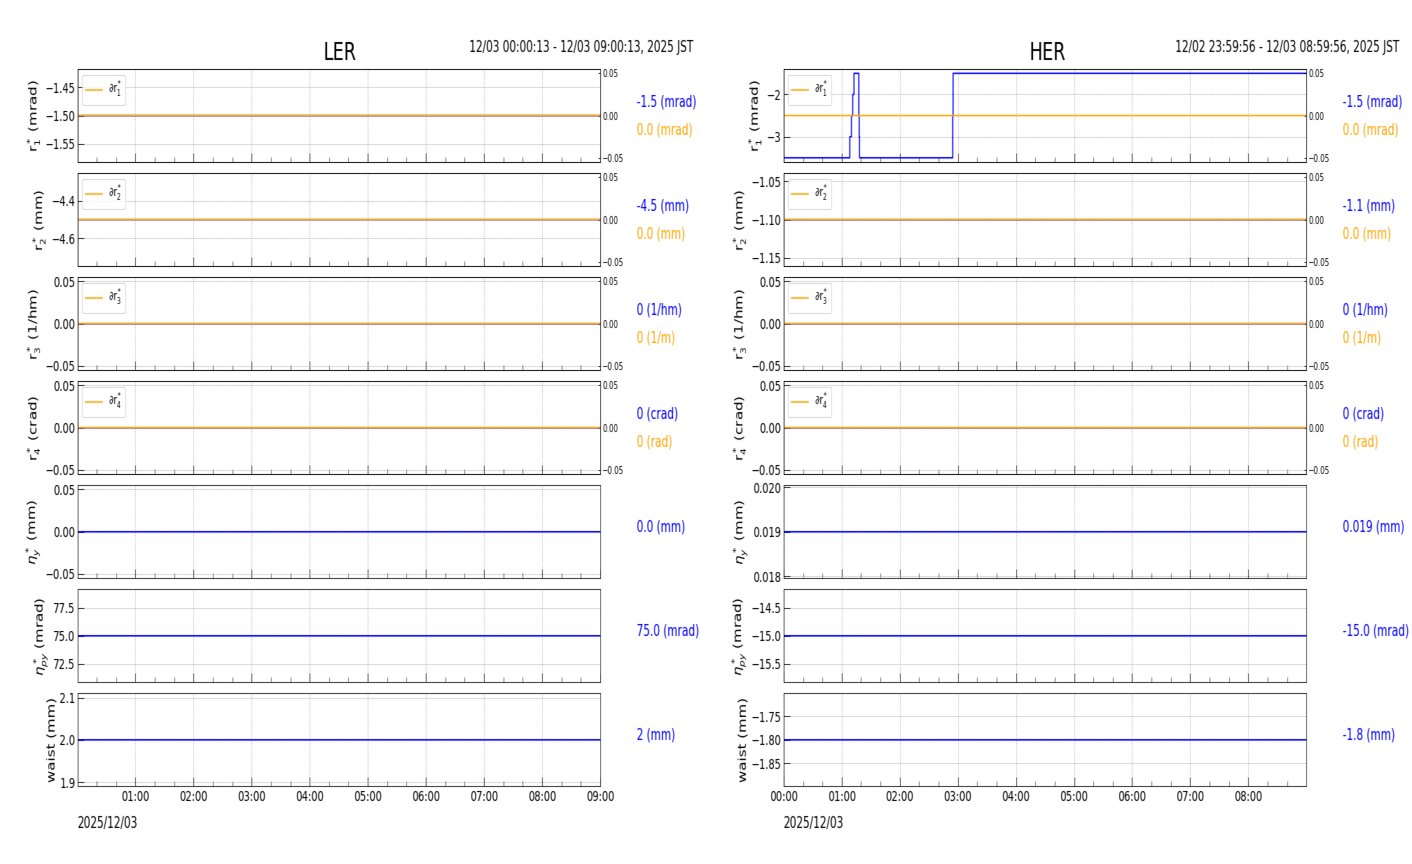The image size is (1412, 864).
Task: Click the r3* (1/hm) axis label in HER
Action: point(739,324)
